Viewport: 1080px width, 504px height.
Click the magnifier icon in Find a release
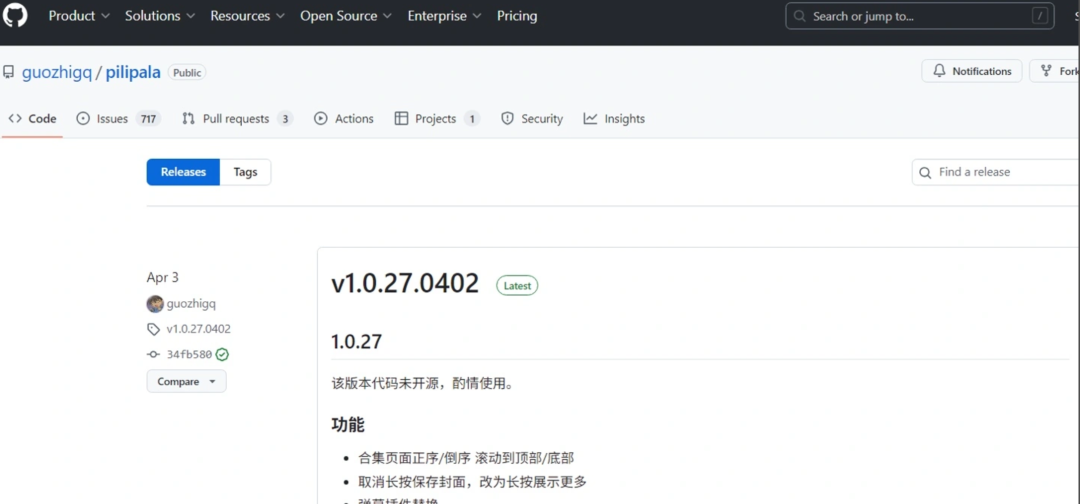(926, 172)
